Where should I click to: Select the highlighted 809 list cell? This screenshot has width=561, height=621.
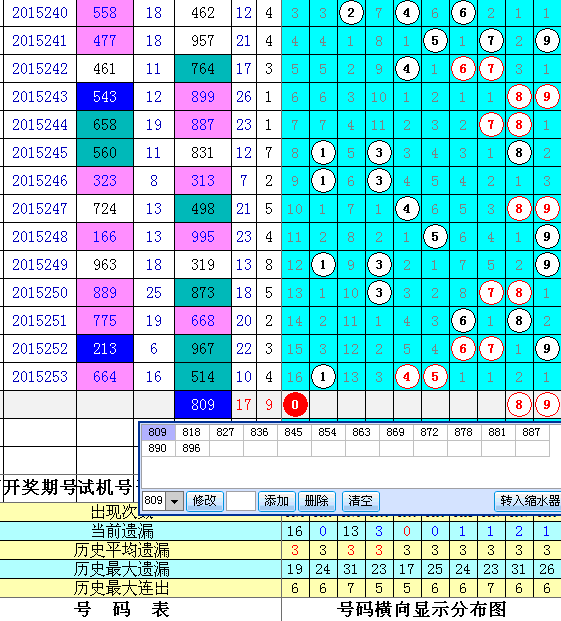click(158, 432)
